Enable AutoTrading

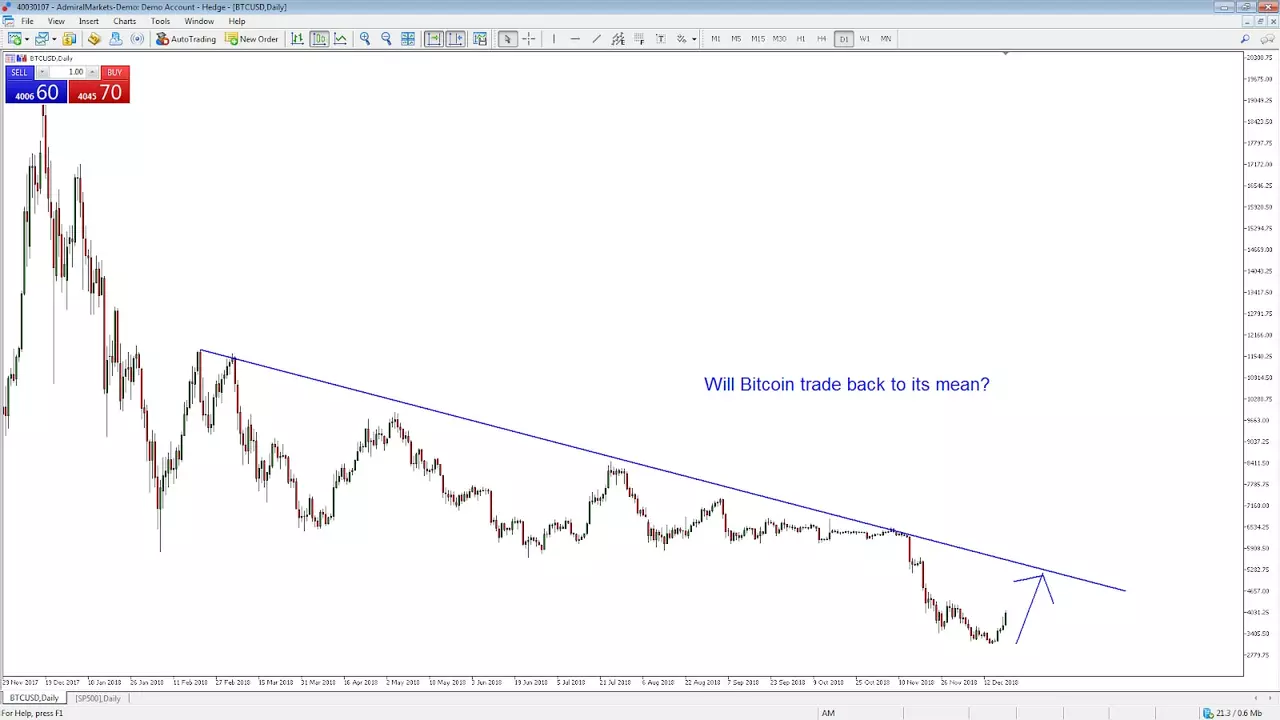click(x=186, y=39)
